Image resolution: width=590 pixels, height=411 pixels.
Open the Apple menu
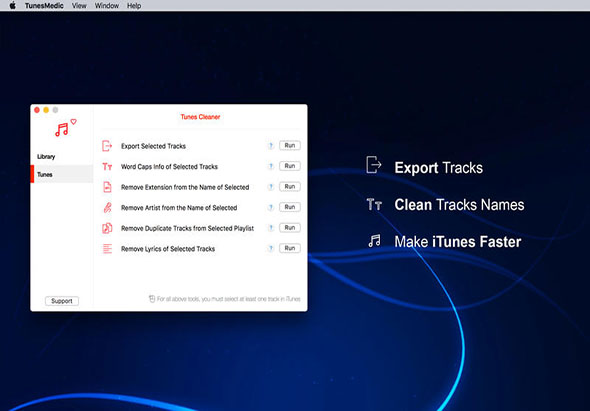(x=12, y=6)
